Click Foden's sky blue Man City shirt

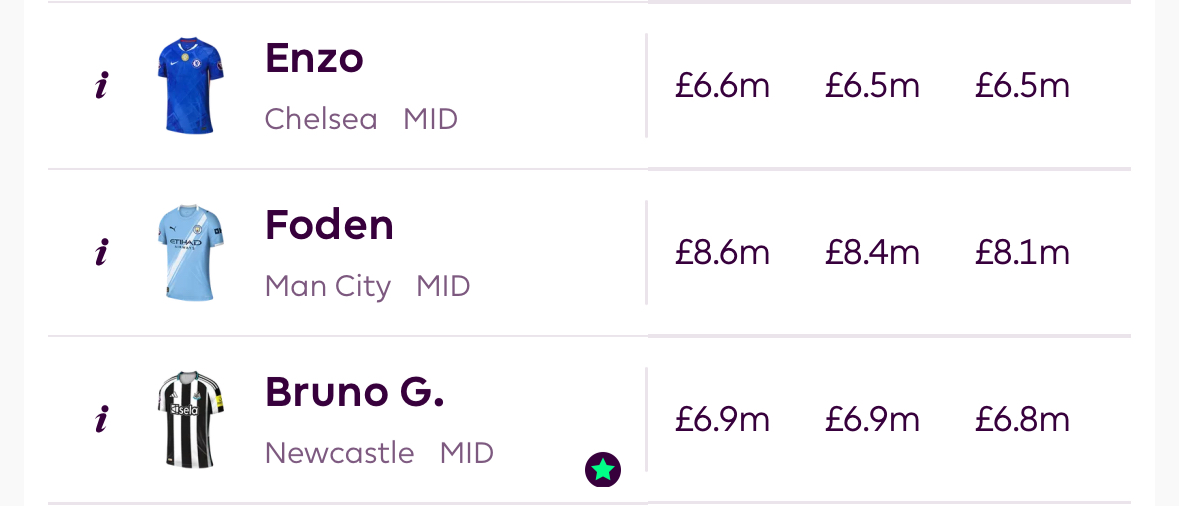190,253
